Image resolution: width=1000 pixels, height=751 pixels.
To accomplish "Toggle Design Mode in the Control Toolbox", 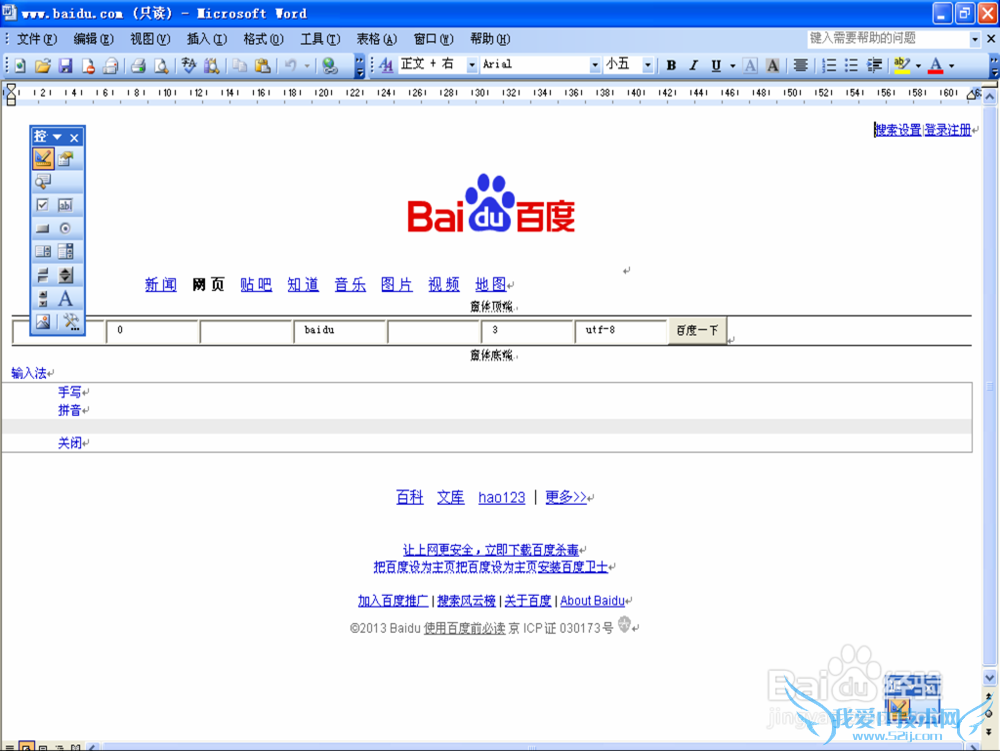I will point(43,158).
